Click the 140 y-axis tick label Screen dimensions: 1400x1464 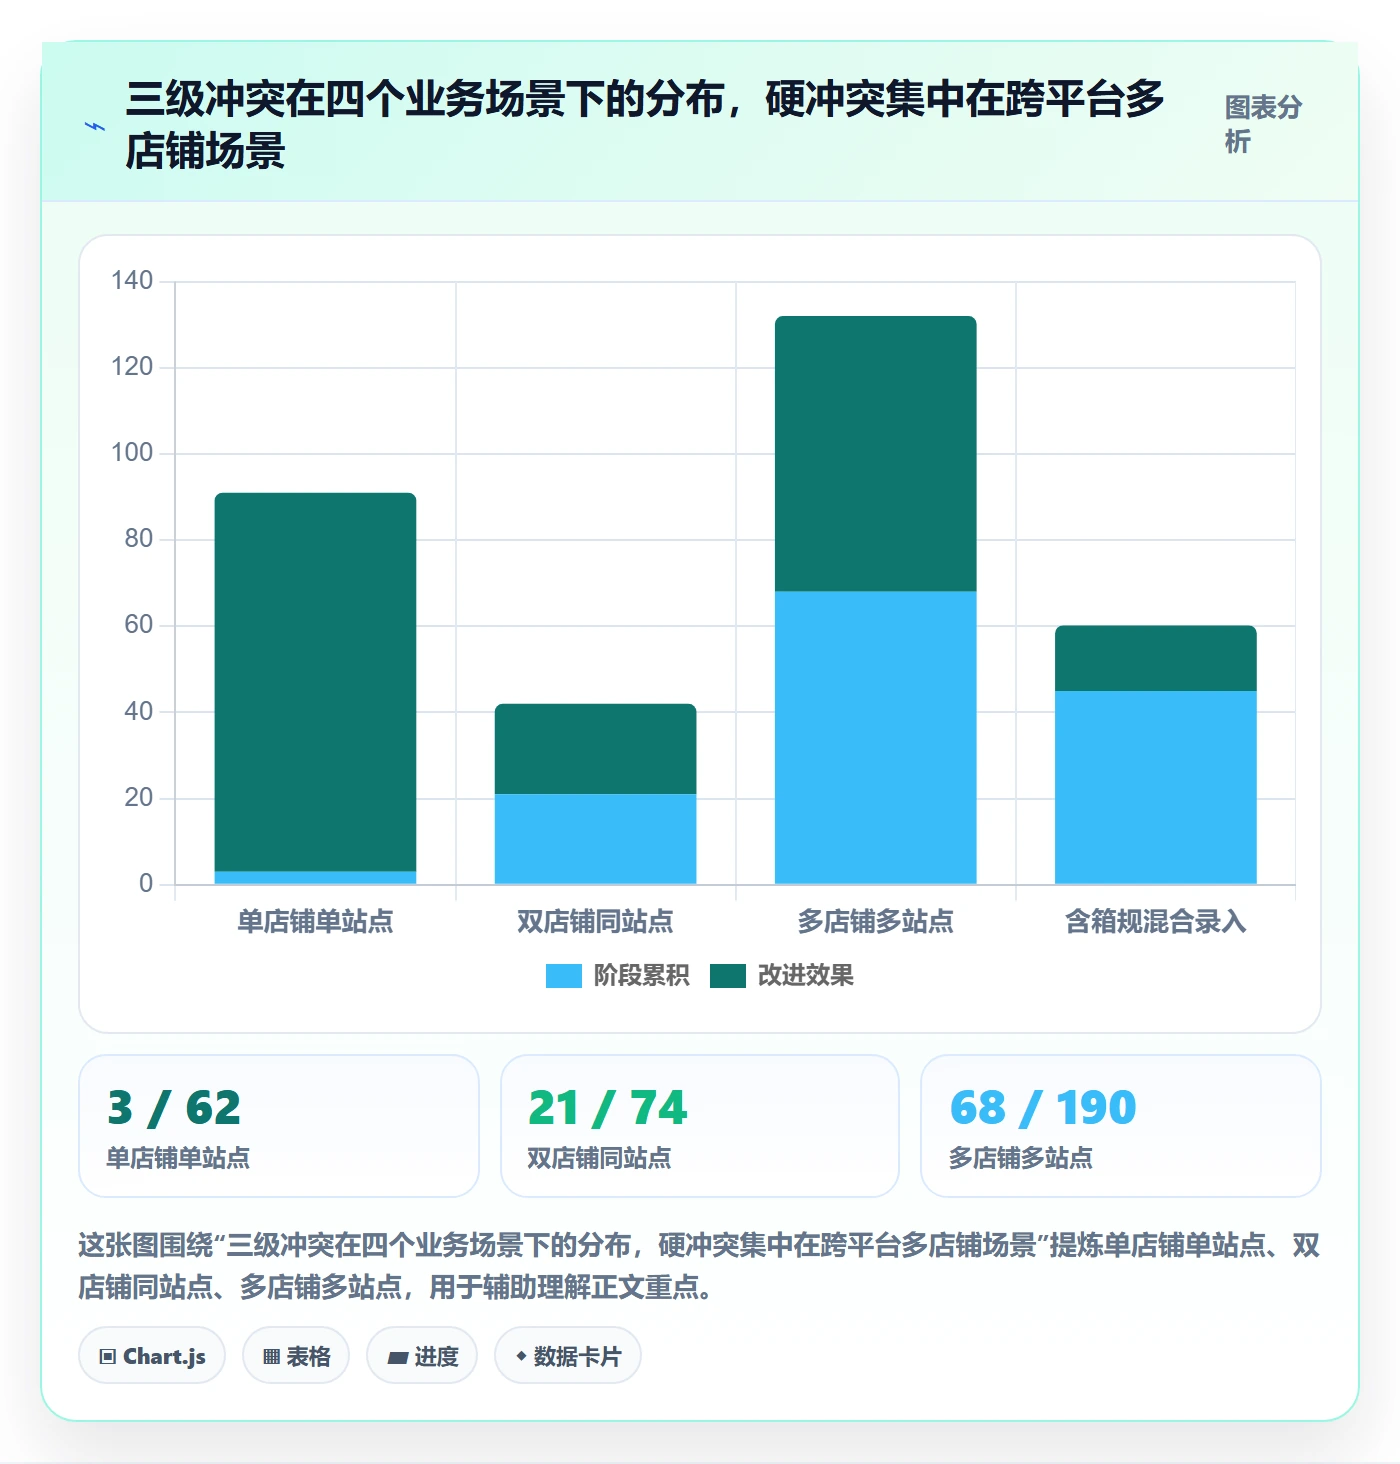tap(132, 280)
